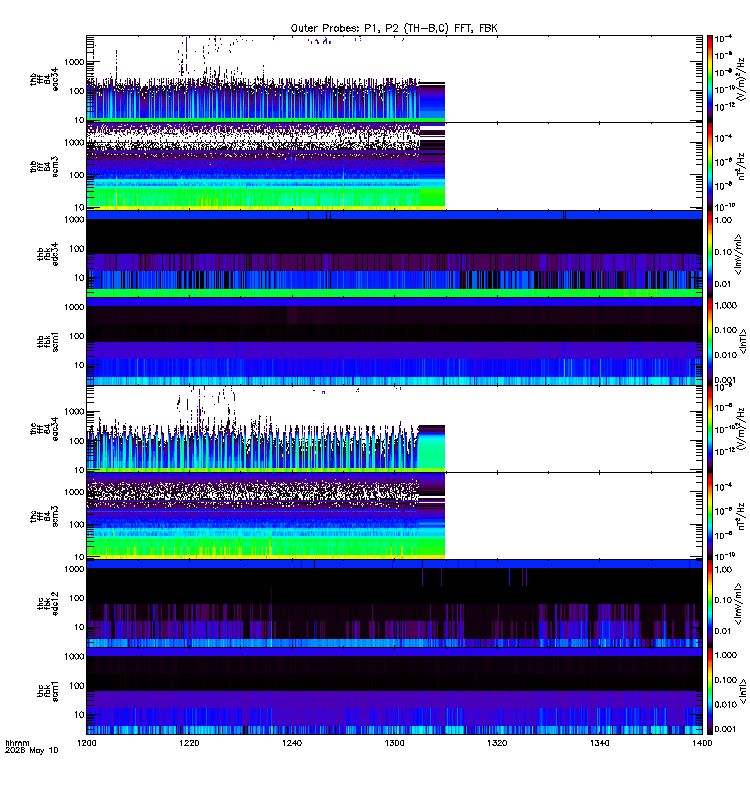Click the "1220" time axis label

tap(189, 743)
